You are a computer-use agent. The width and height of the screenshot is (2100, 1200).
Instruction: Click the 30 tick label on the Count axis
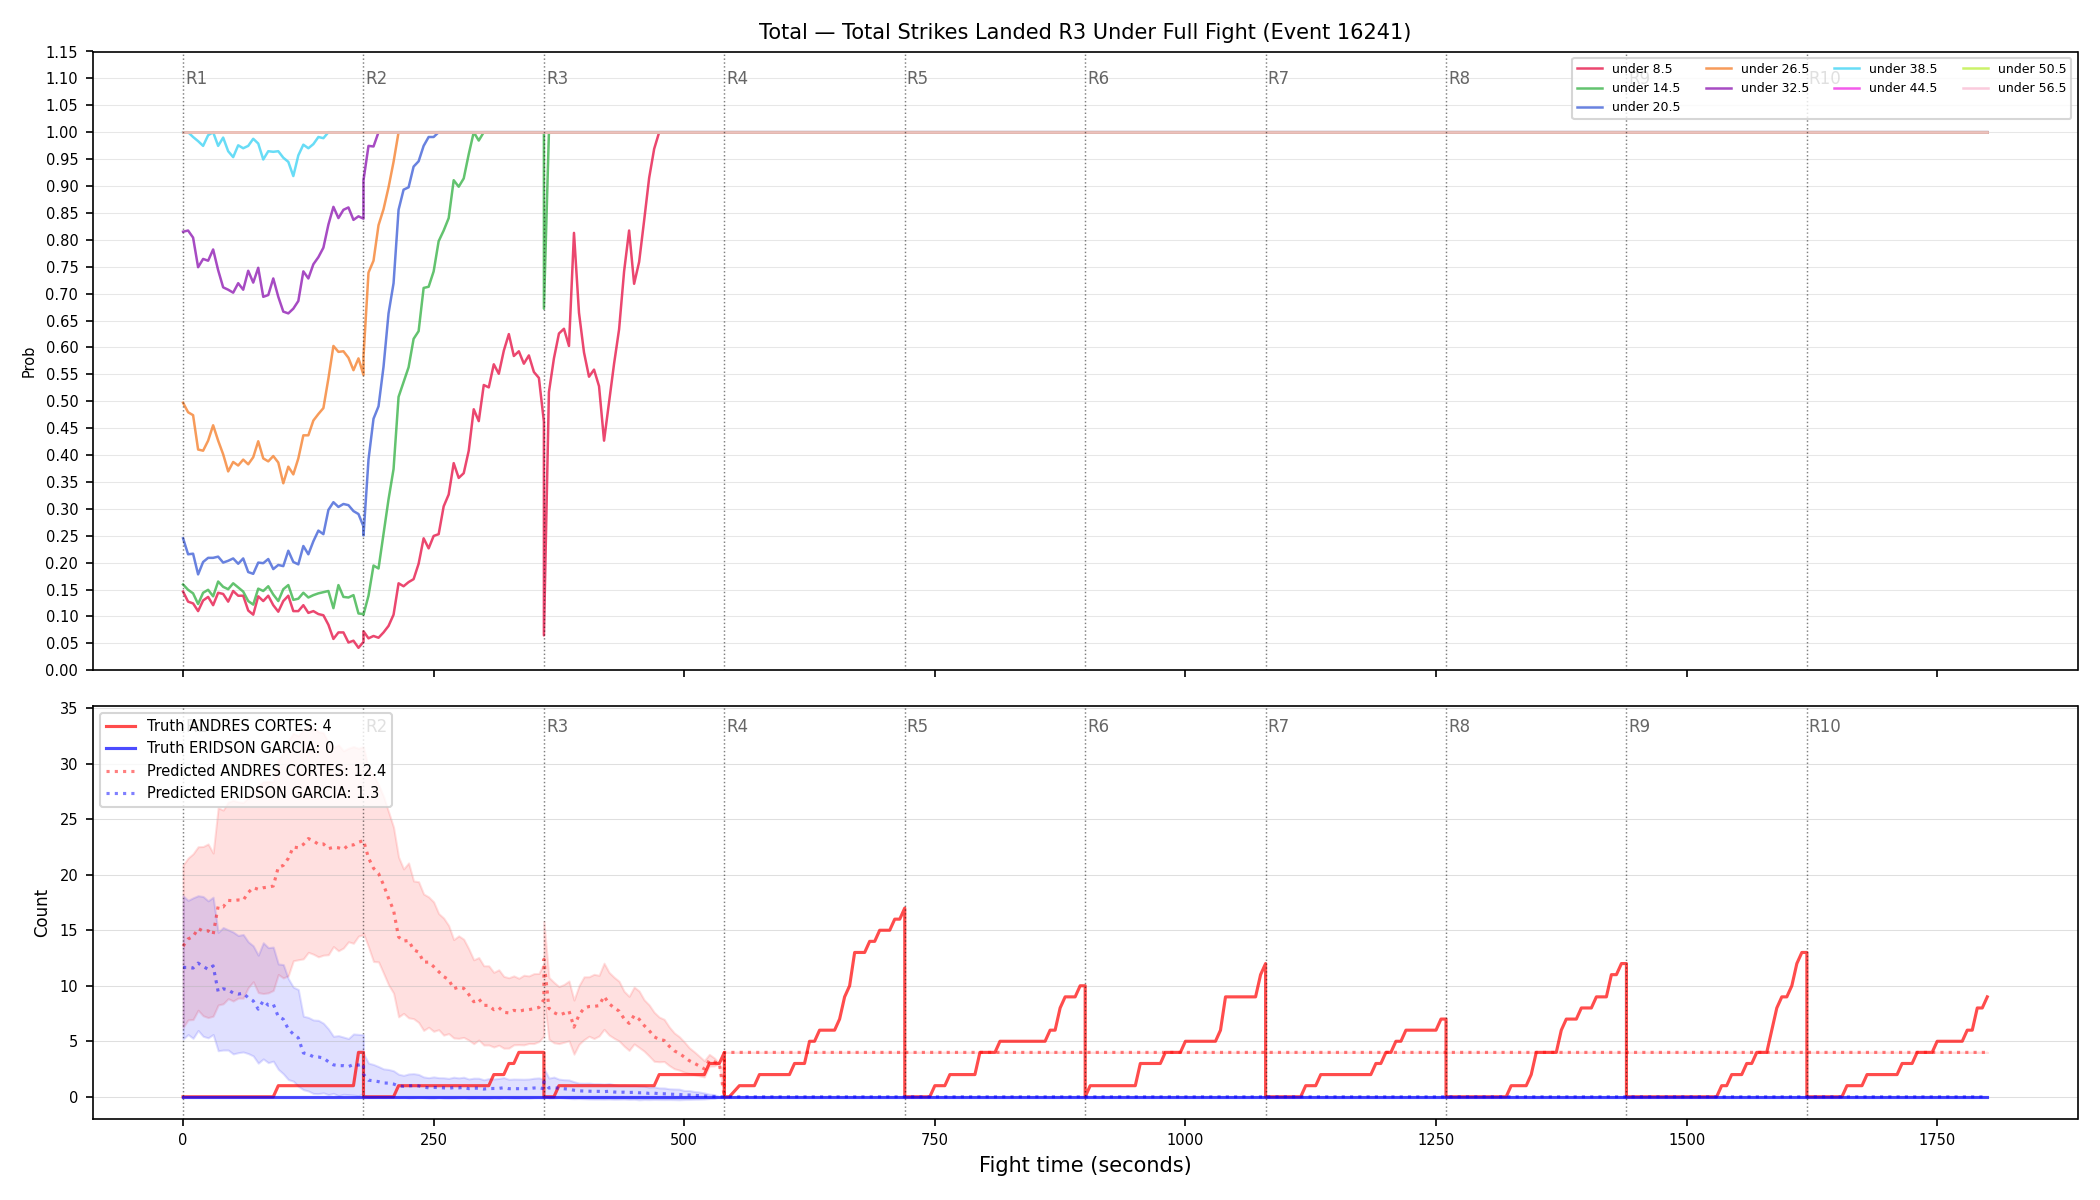(x=69, y=764)
